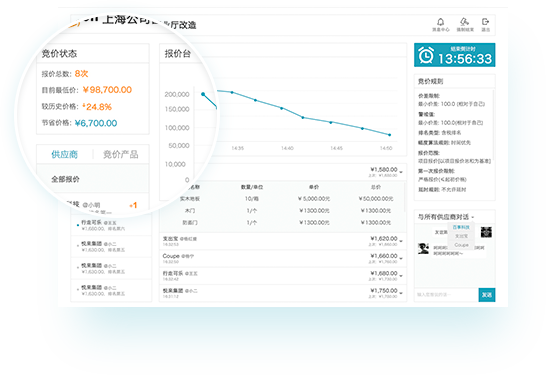Click the alarm clock countdown icon
This screenshot has width=546, height=375.
(x=426, y=55)
